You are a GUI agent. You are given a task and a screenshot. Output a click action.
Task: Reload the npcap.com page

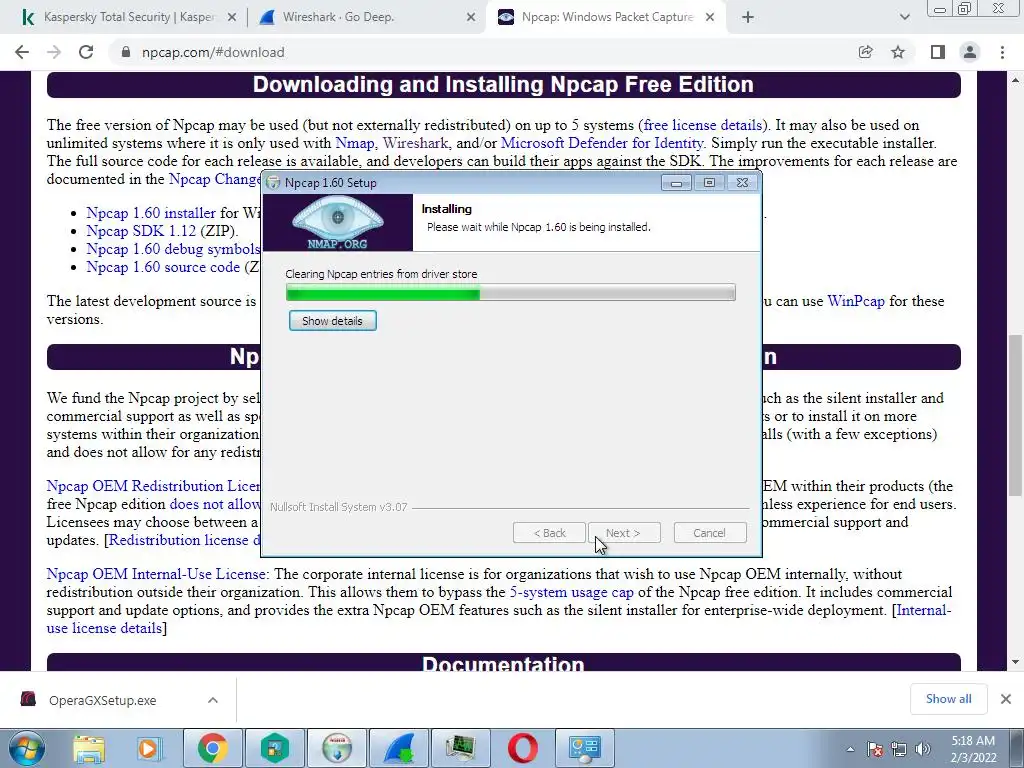(x=86, y=52)
